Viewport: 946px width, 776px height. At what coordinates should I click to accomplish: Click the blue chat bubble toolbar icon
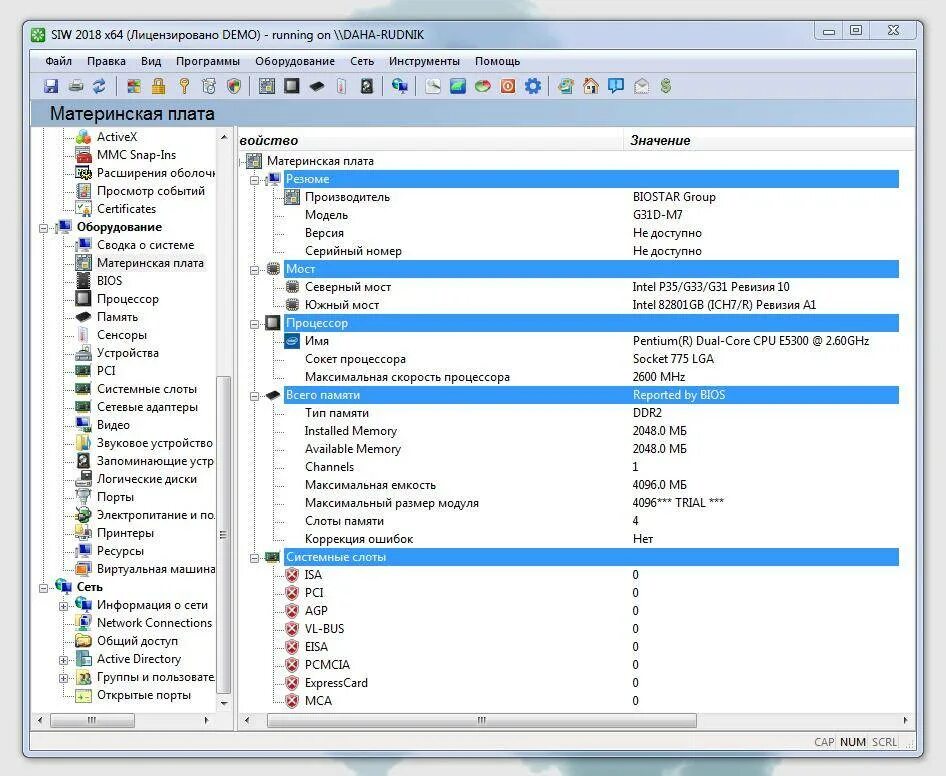point(616,86)
